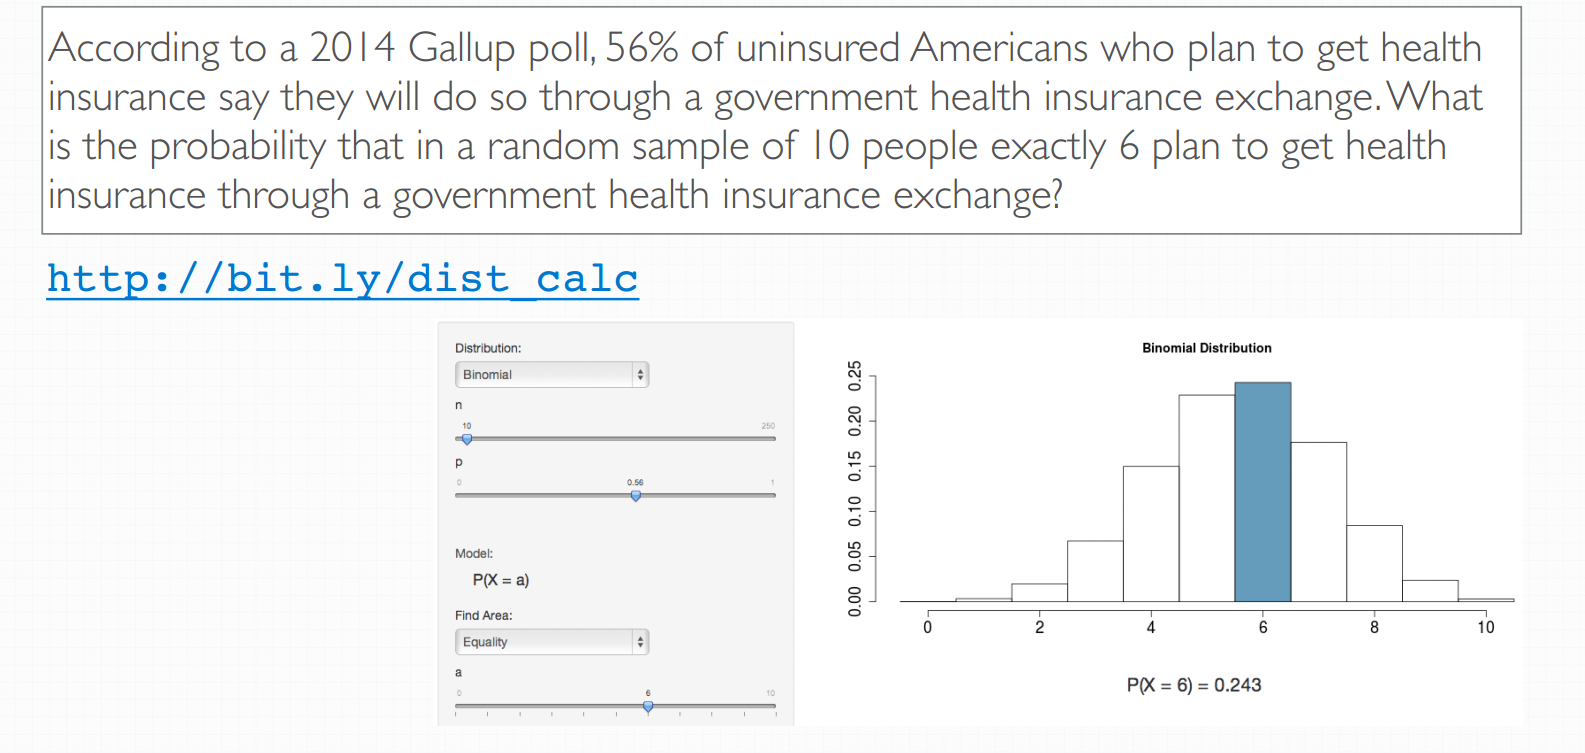The image size is (1585, 753).
Task: Open the Find Area dropdown showing Equality
Action: pyautogui.click(x=552, y=642)
